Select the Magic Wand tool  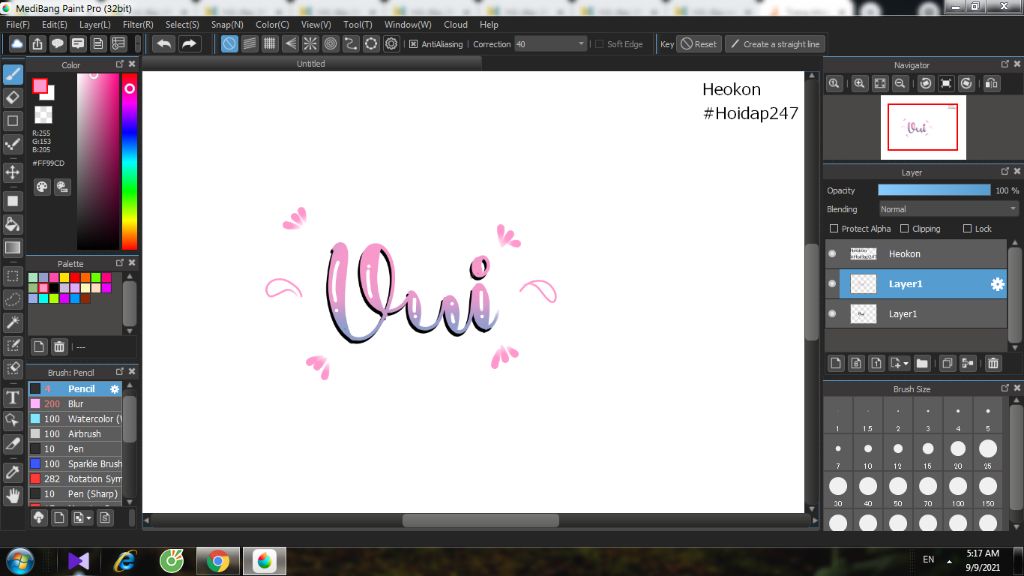(13, 323)
